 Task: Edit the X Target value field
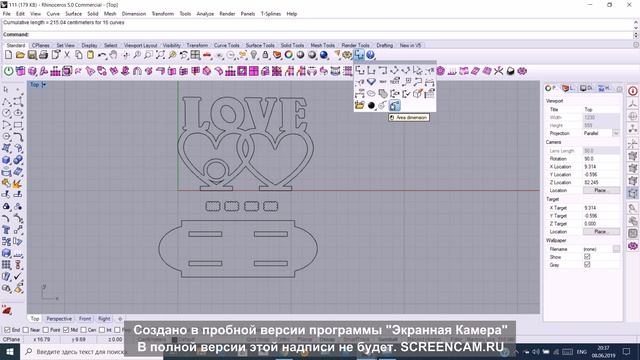pyautogui.click(x=601, y=208)
